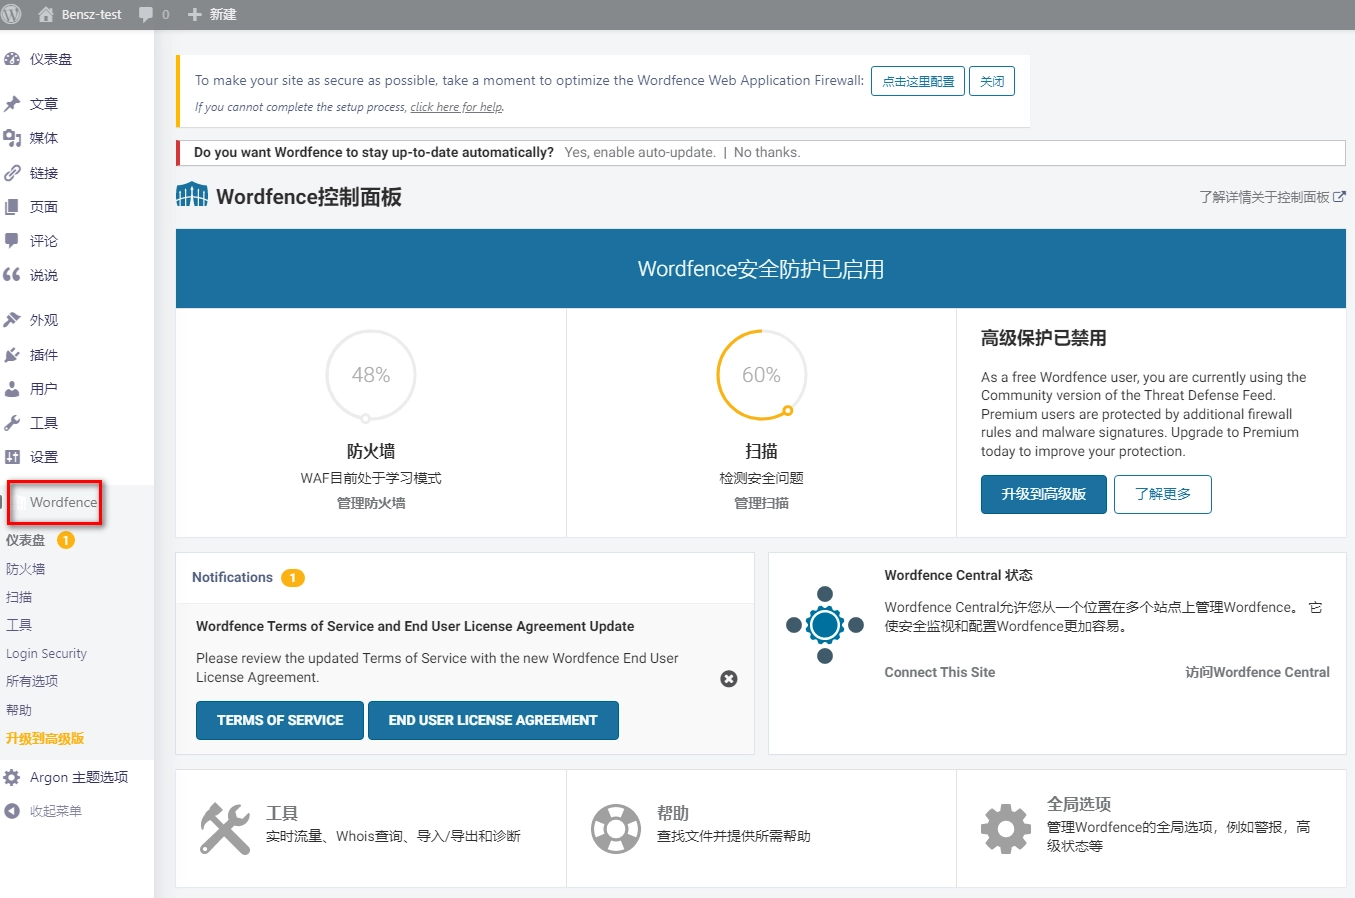Open the comments bubble in admin bar

154,14
